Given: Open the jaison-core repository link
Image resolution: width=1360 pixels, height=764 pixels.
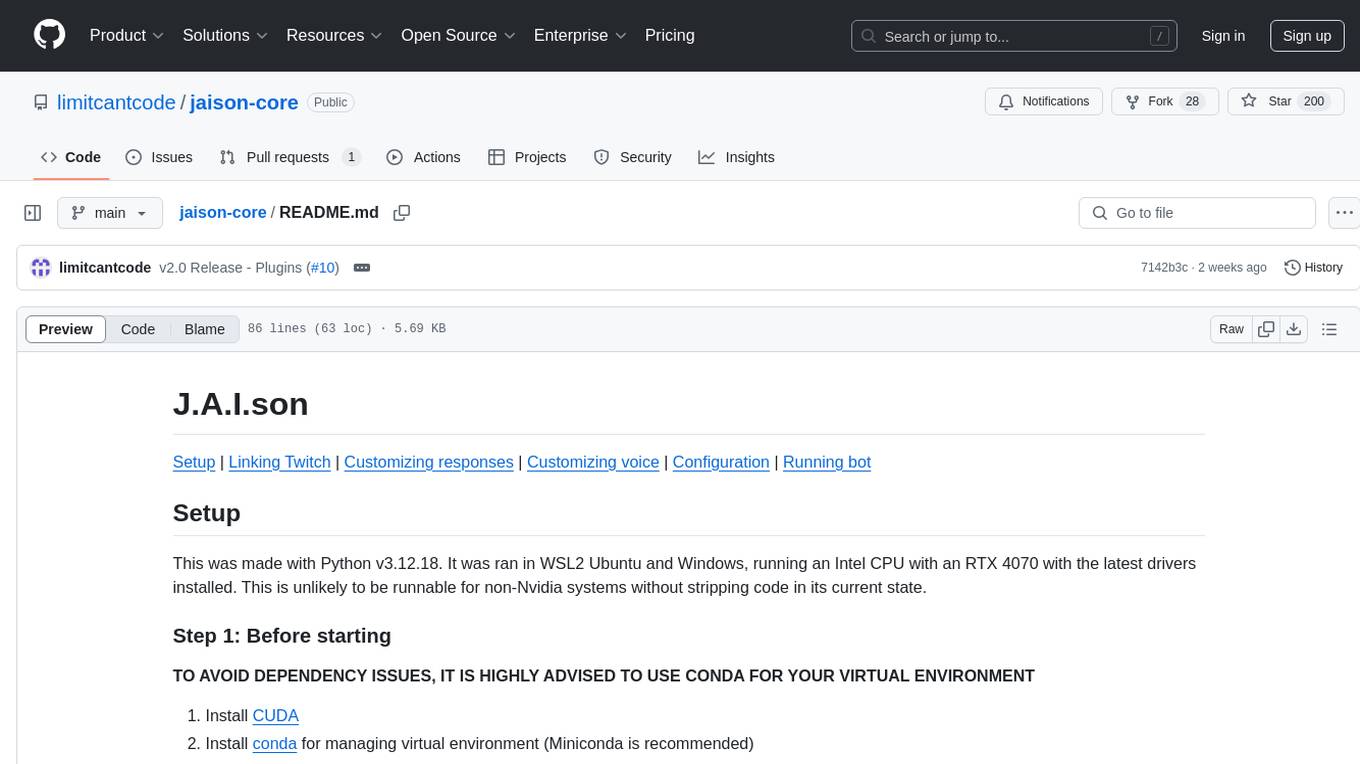Looking at the screenshot, I should [x=244, y=102].
